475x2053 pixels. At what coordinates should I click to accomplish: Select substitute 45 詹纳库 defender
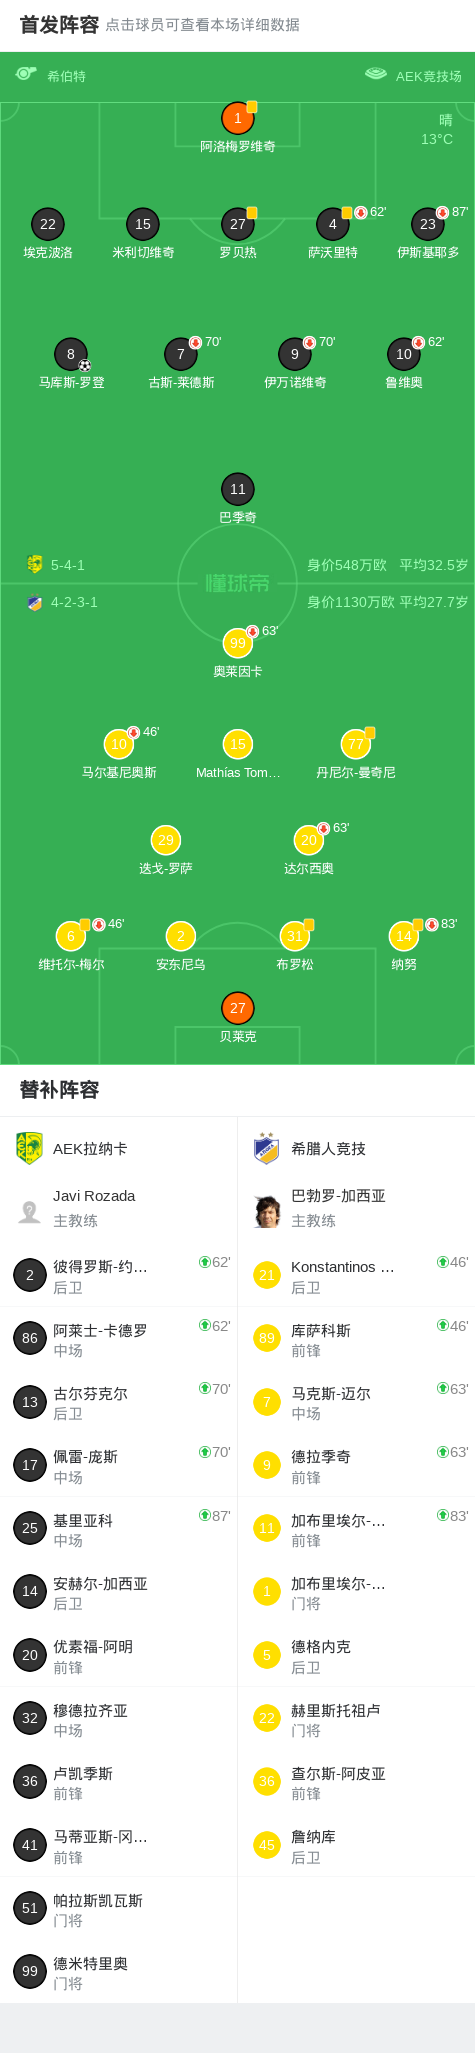(356, 1845)
